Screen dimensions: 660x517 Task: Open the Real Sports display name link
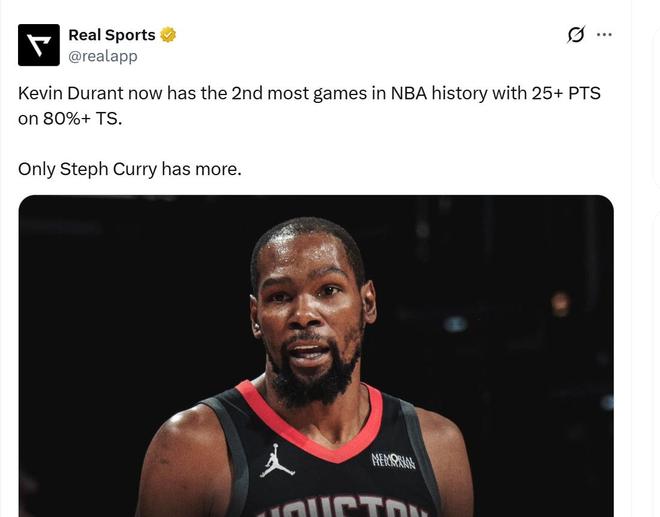(x=111, y=35)
